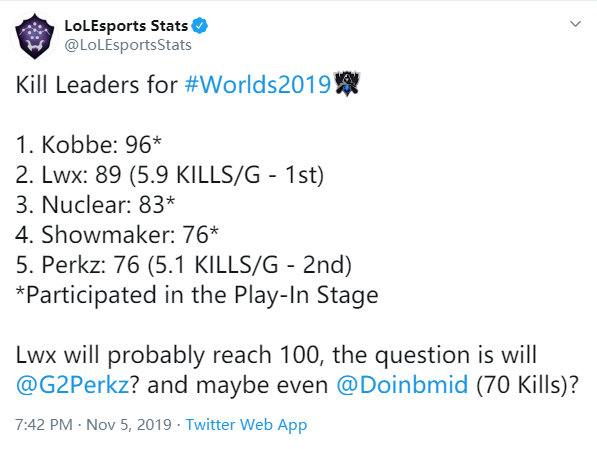Screen dimensions: 597x449
Task: Click the 'Showmaker: 76*' line of text
Action: click(x=117, y=235)
